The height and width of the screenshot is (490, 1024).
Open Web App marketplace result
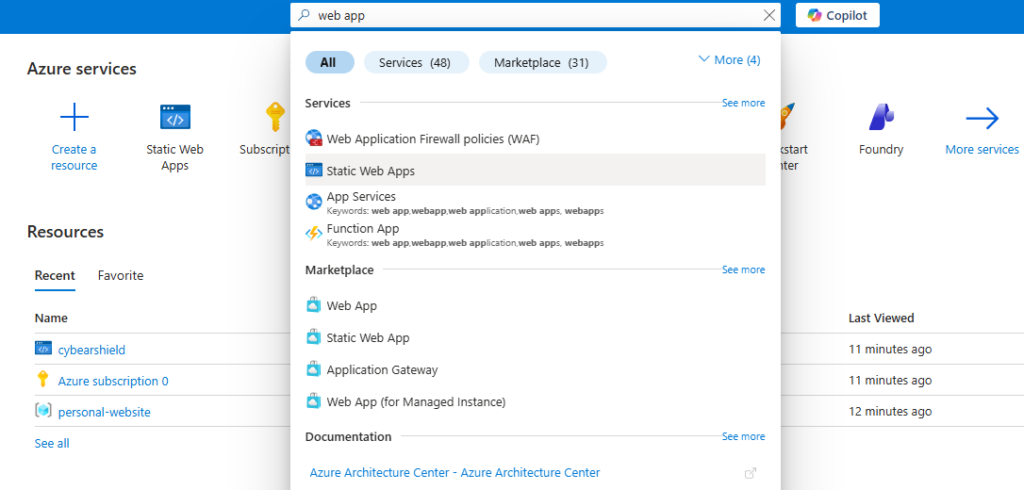tap(351, 306)
